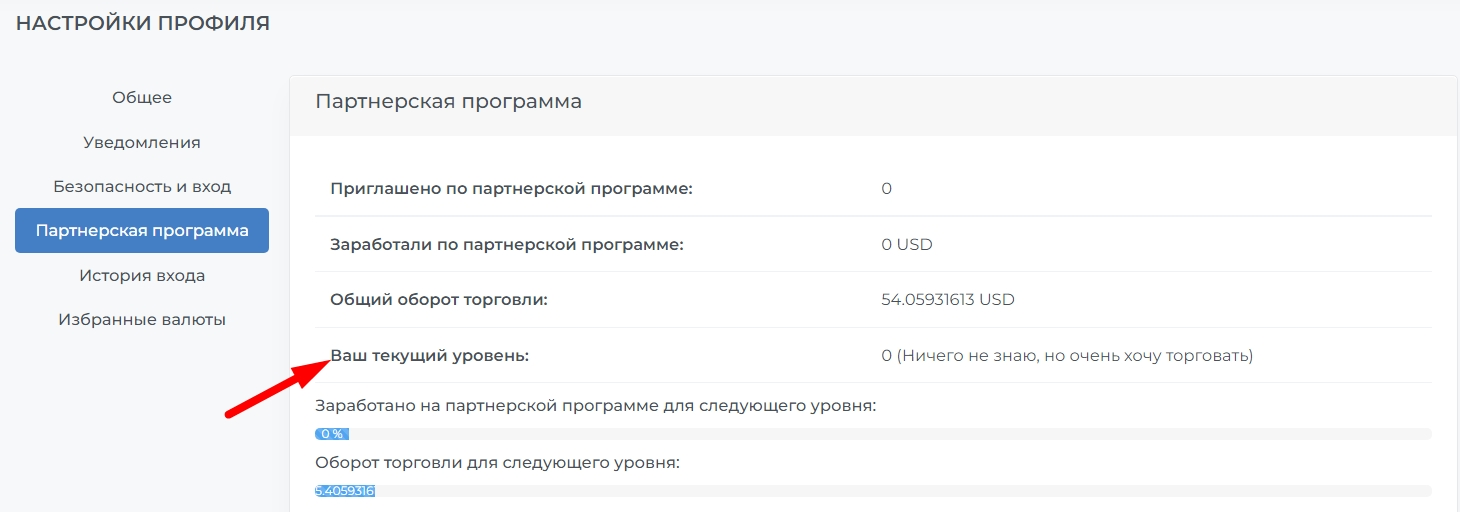Click the Приглашено по партнерской программе row

pos(873,188)
